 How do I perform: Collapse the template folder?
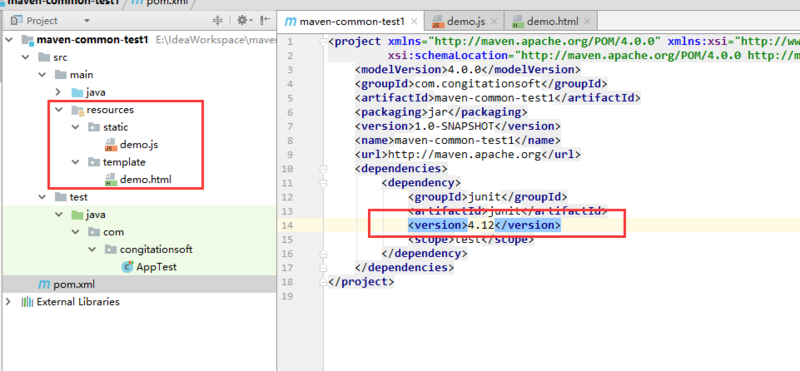[76, 162]
